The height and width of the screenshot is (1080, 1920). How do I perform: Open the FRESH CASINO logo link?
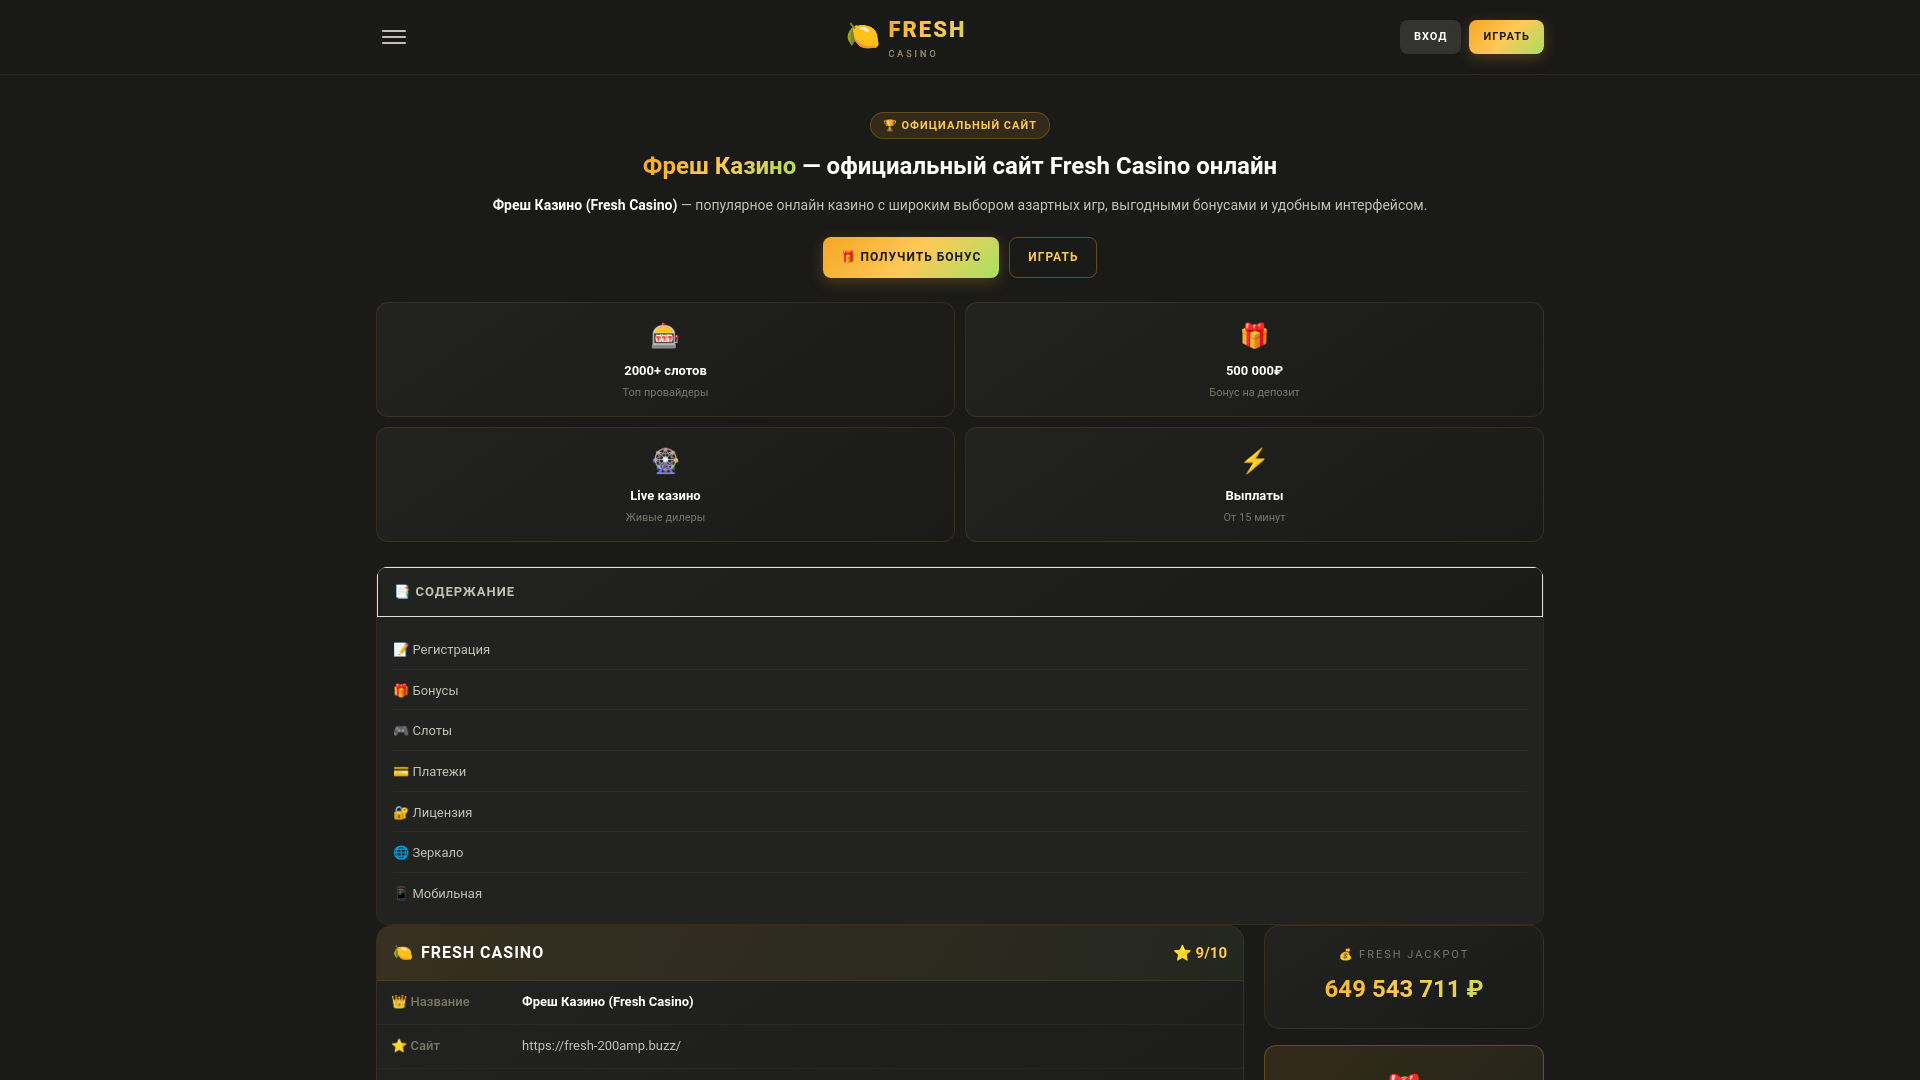[x=906, y=37]
